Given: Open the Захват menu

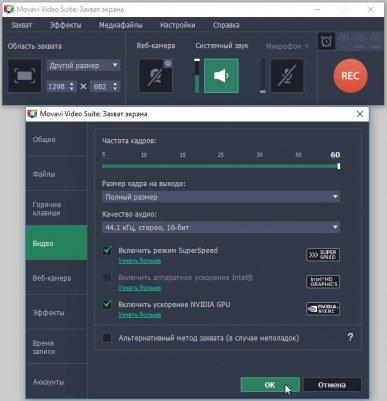Looking at the screenshot, I should 21,25.
